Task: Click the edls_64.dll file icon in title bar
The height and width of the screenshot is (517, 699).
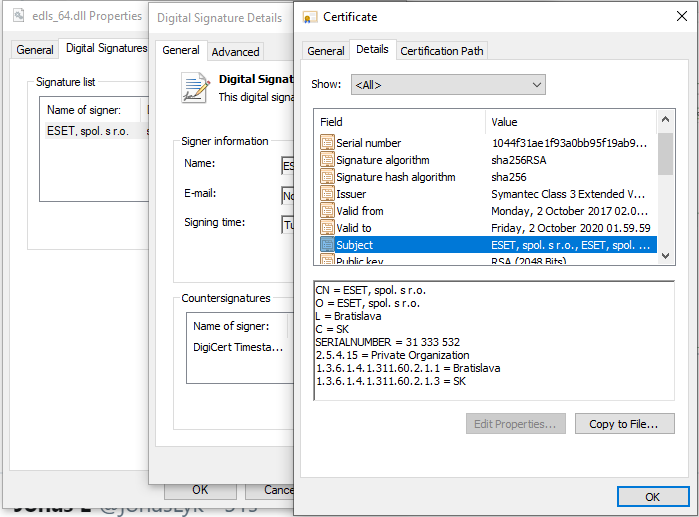Action: (x=19, y=16)
